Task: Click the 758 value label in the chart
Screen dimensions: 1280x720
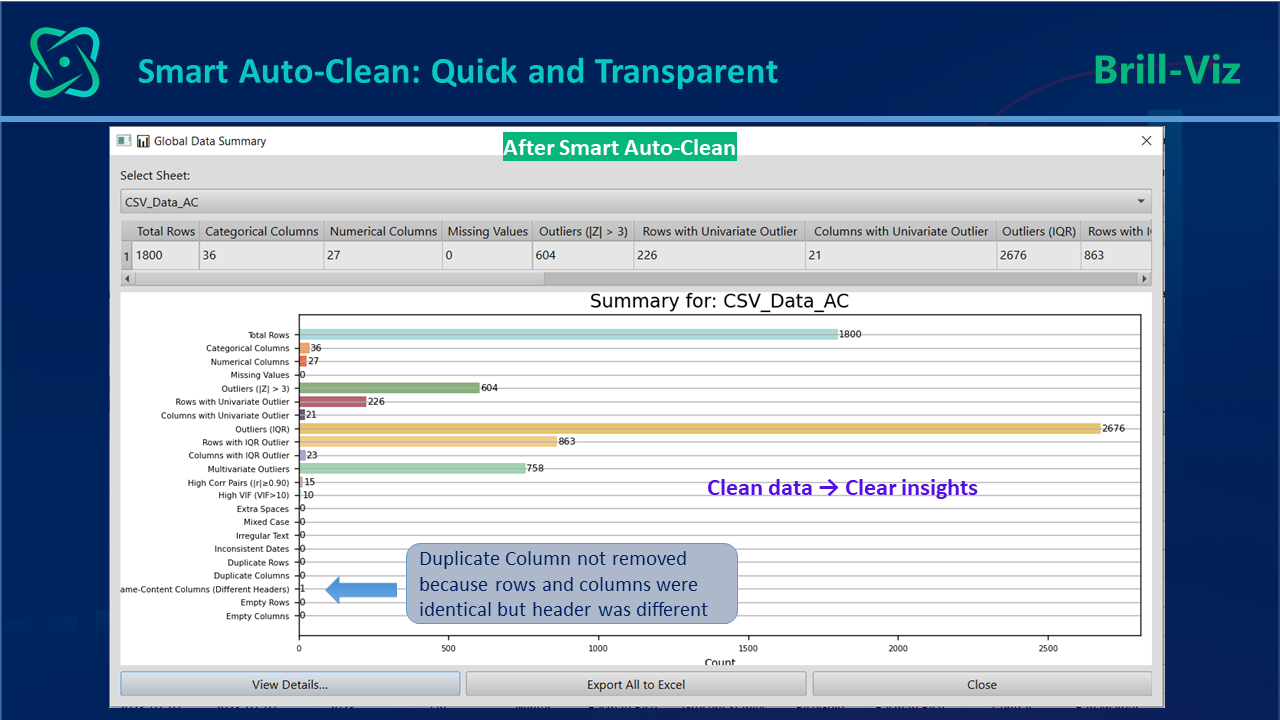Action: tap(535, 468)
